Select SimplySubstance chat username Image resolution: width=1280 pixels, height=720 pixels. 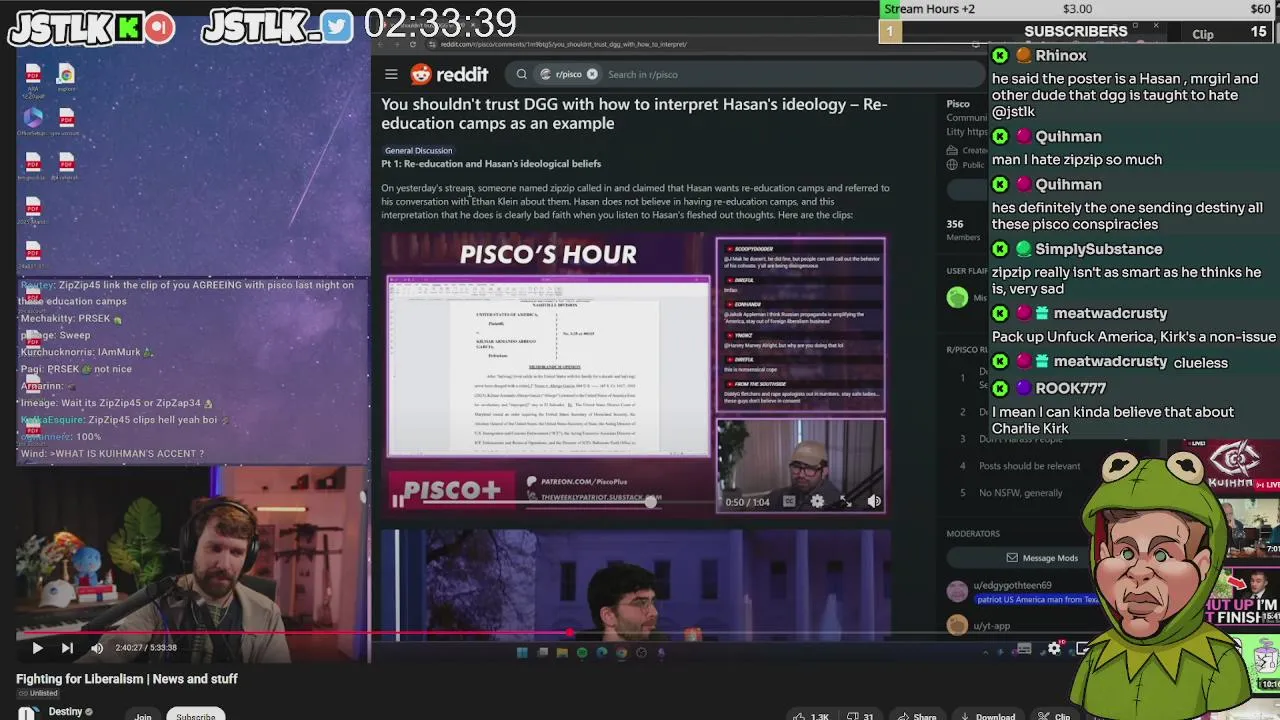[1099, 249]
